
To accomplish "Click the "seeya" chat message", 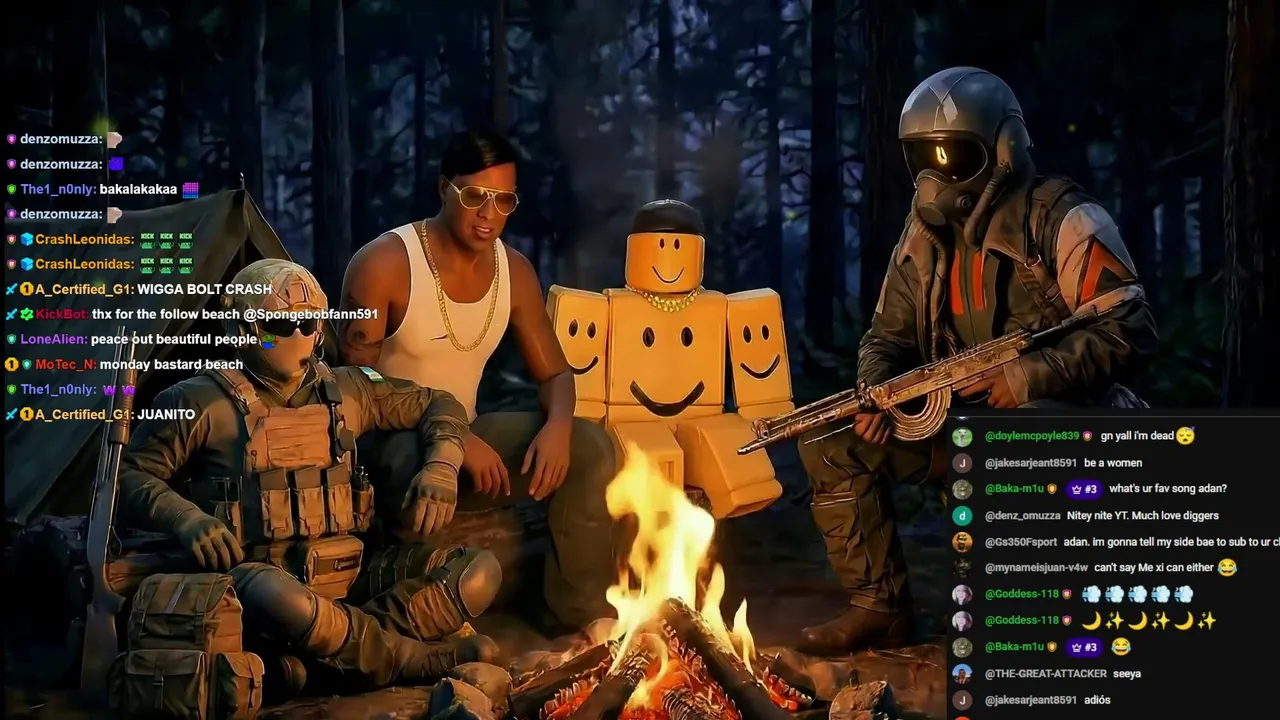I will pos(1127,674).
